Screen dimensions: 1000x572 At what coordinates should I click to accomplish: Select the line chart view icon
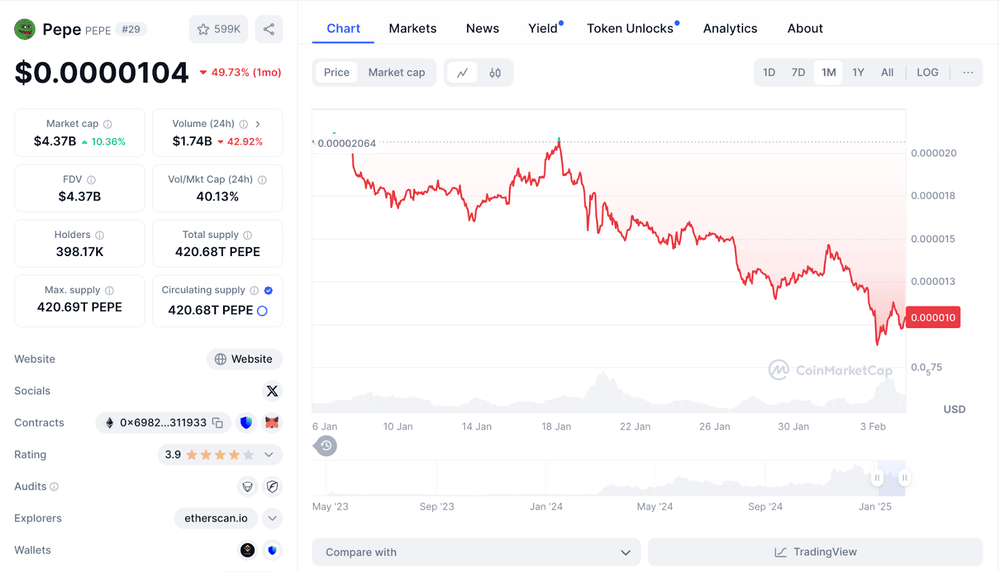click(x=462, y=72)
